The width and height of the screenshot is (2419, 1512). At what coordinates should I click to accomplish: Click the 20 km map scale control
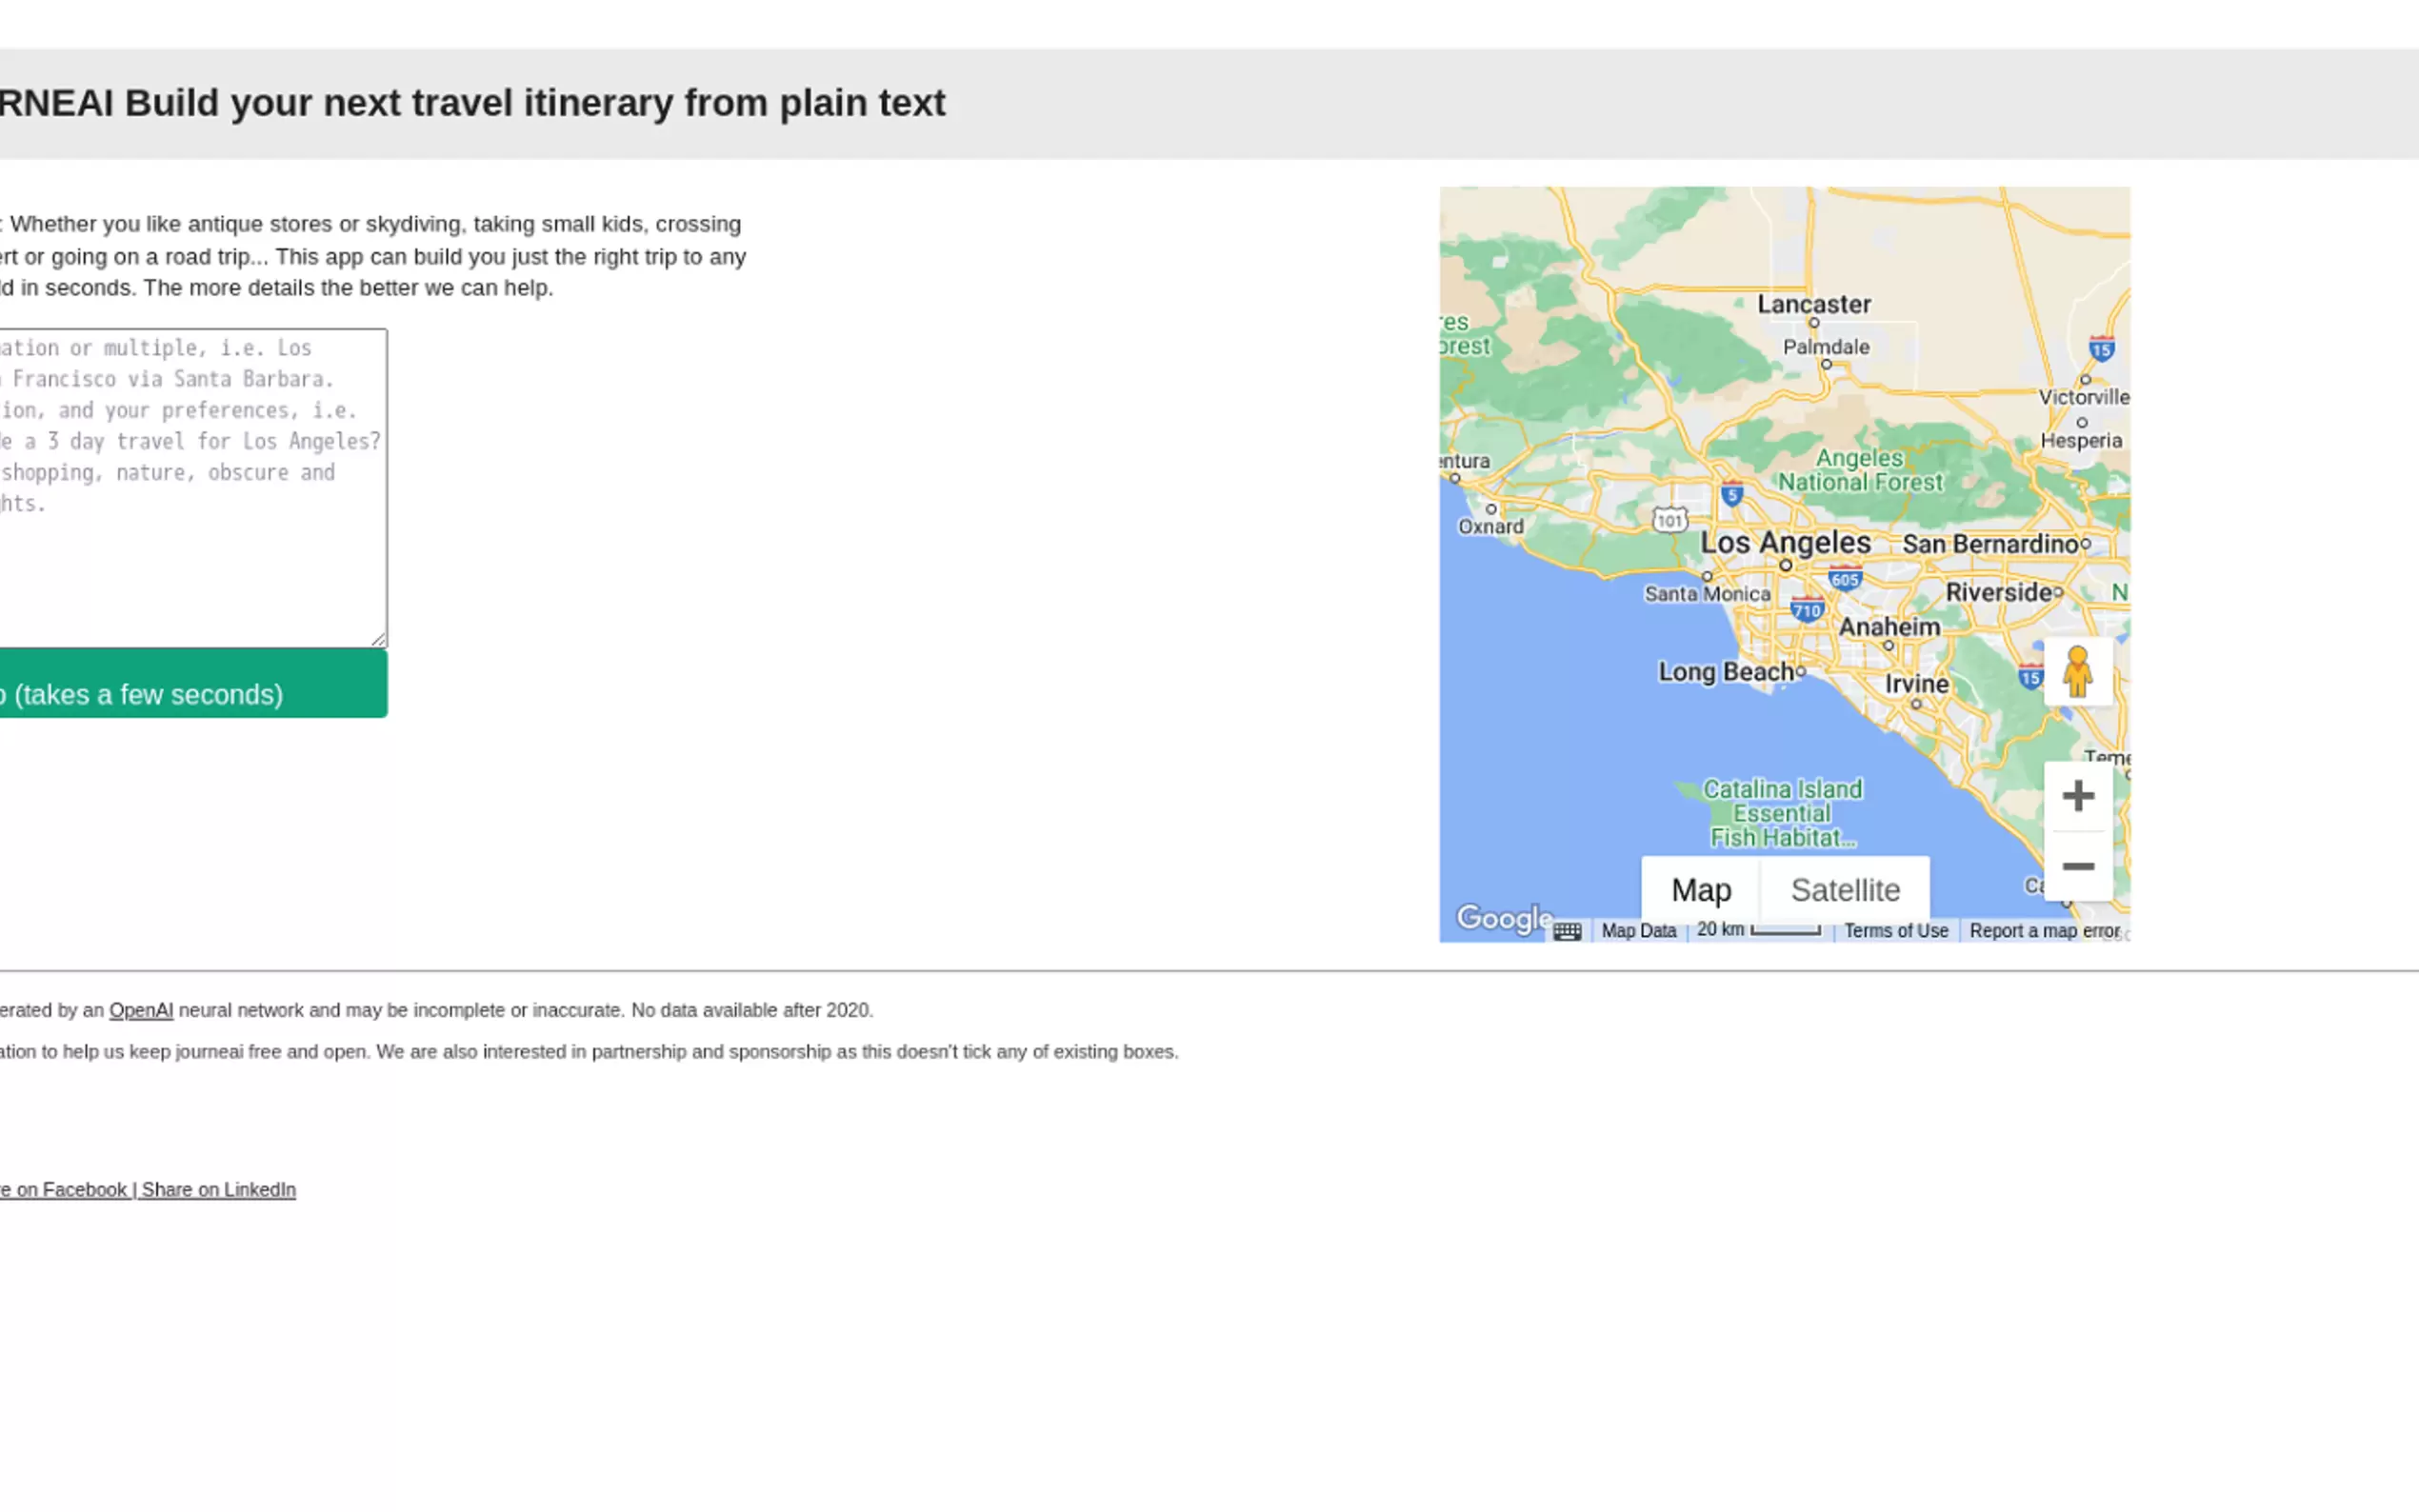[1758, 930]
